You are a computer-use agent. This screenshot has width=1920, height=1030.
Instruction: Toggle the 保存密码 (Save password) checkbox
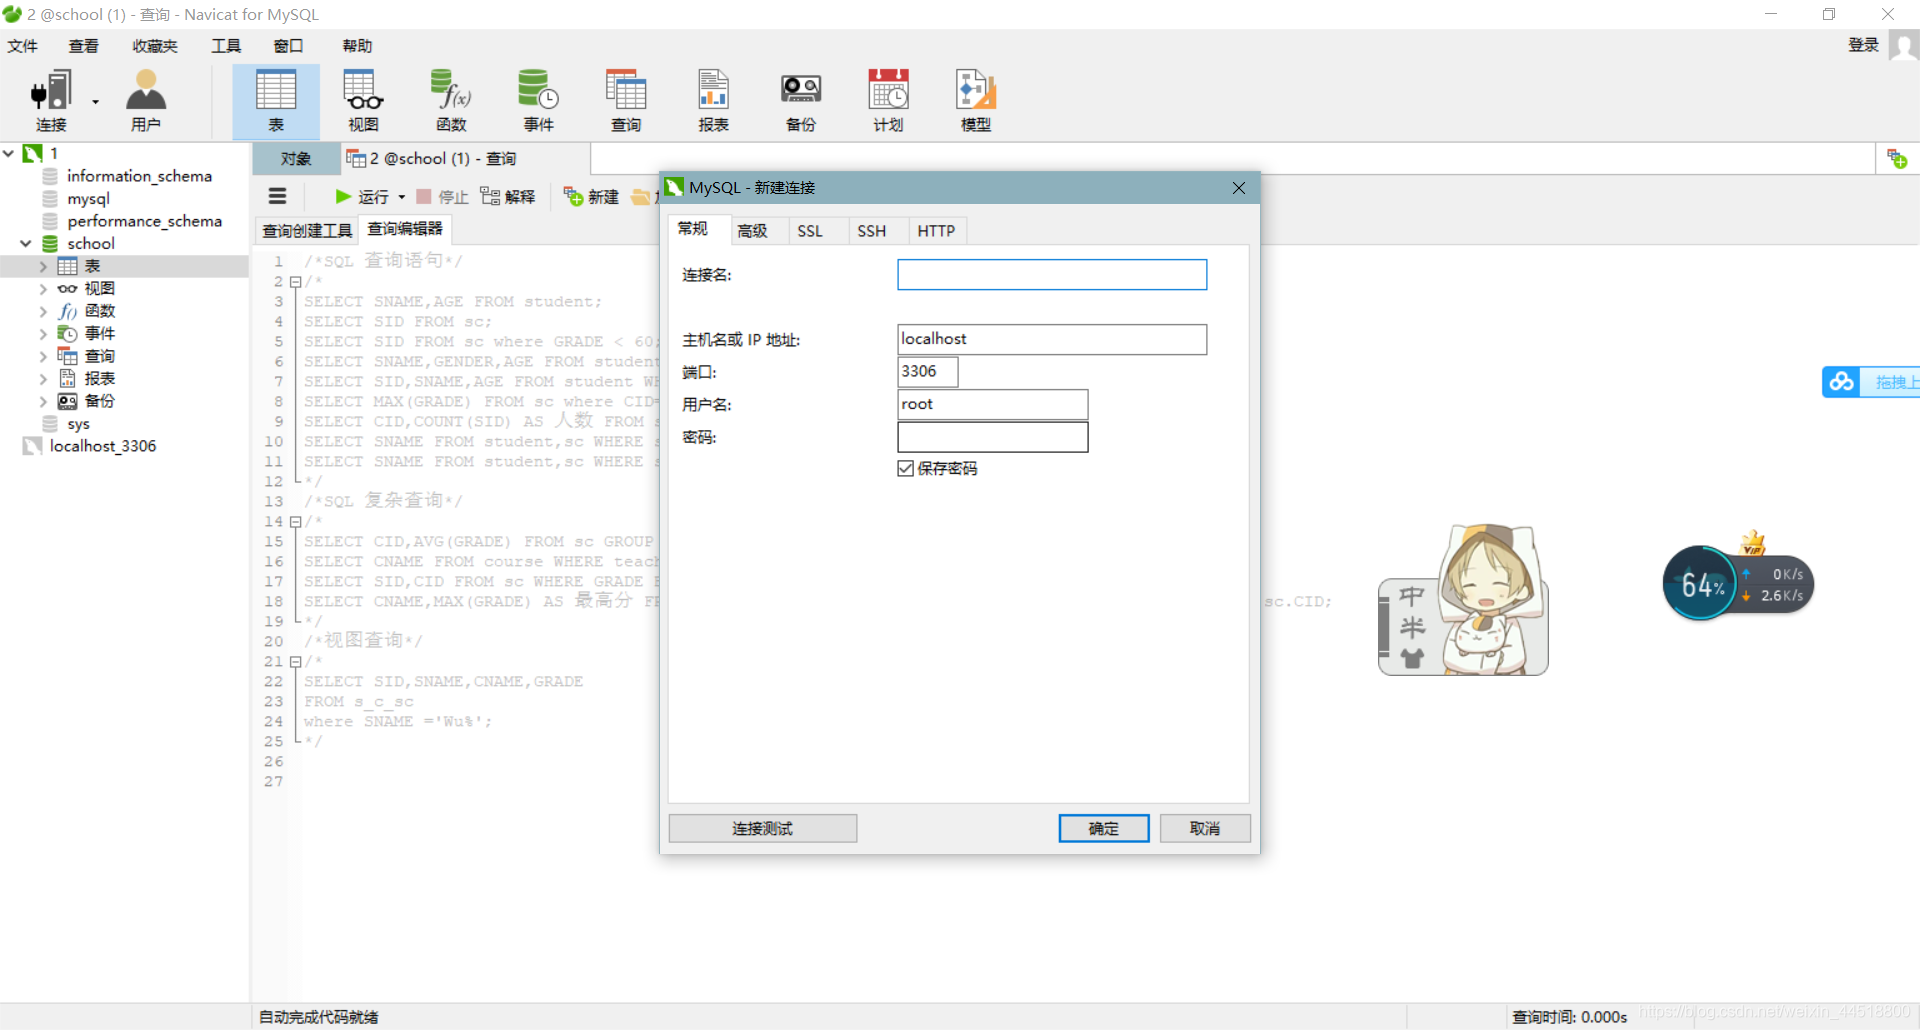coord(906,468)
